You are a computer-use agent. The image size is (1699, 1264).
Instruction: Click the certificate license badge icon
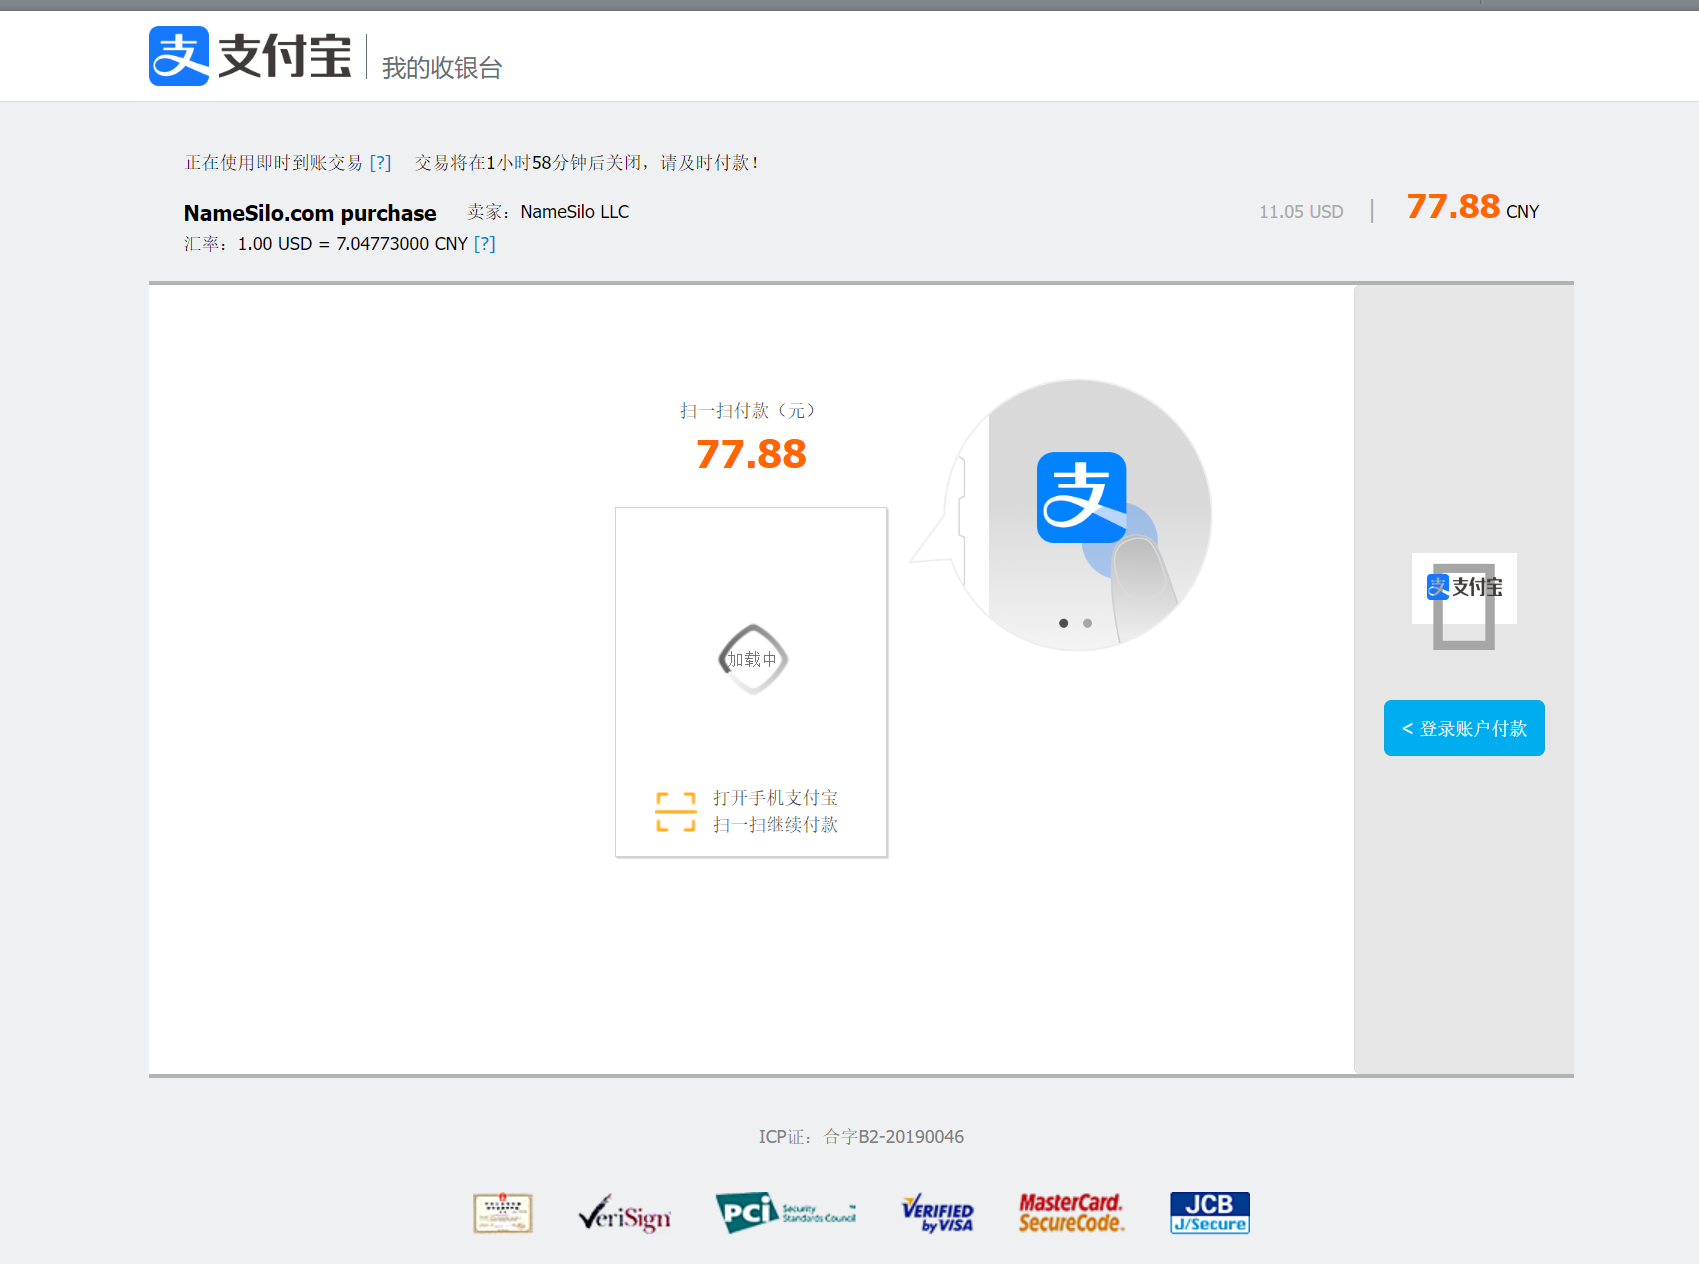point(503,1213)
